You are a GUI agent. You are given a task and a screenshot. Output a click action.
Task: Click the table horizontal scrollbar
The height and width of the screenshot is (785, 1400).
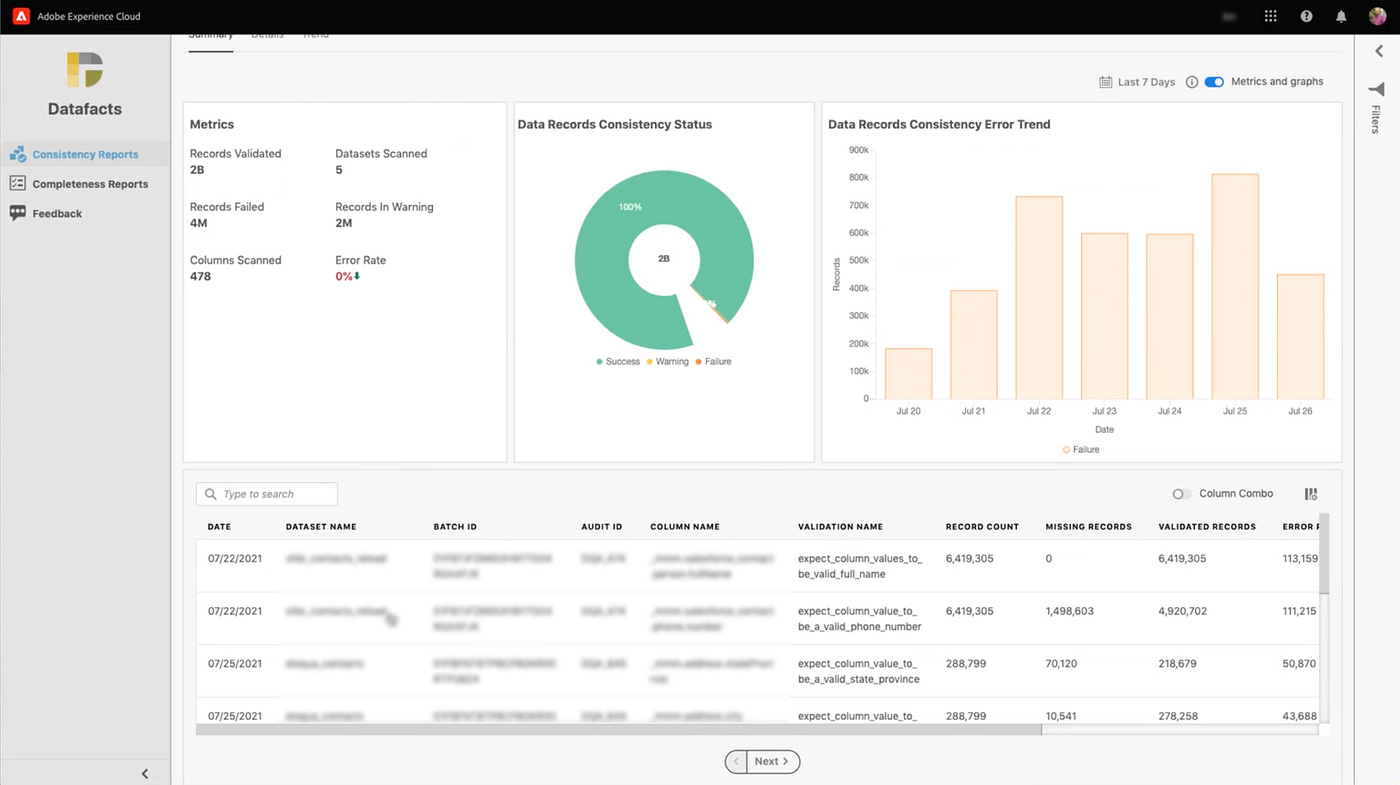coord(619,730)
